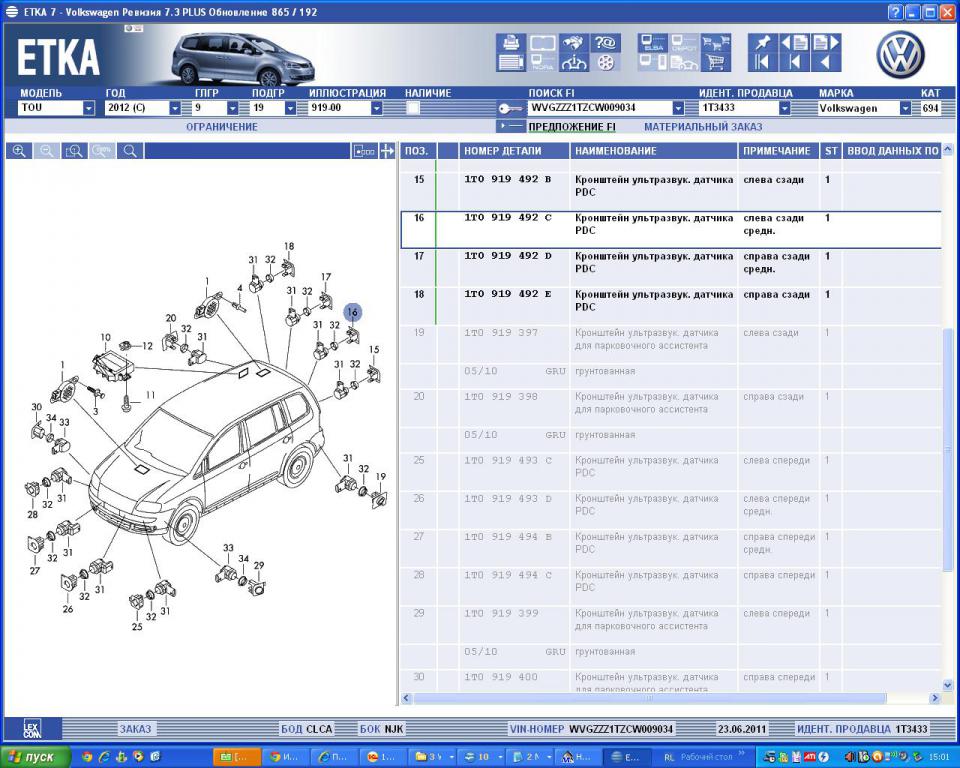Click the key icon beside ПОИСК FI

click(509, 109)
